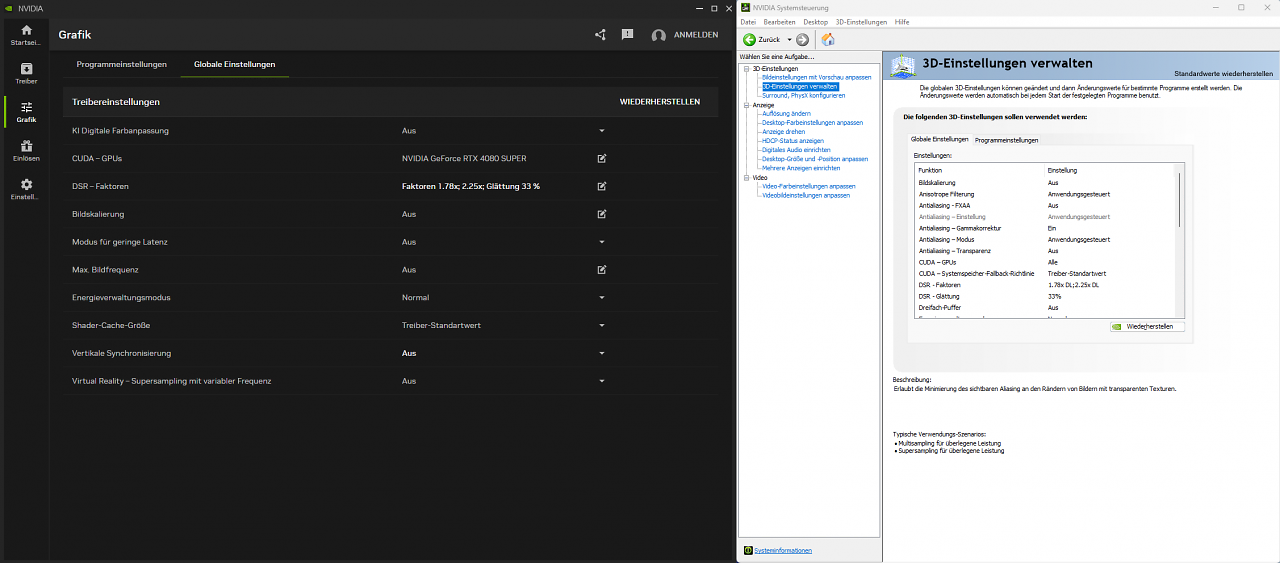Open Desktop-Farbeinstellungen anpassen
The image size is (1280, 563).
812,122
